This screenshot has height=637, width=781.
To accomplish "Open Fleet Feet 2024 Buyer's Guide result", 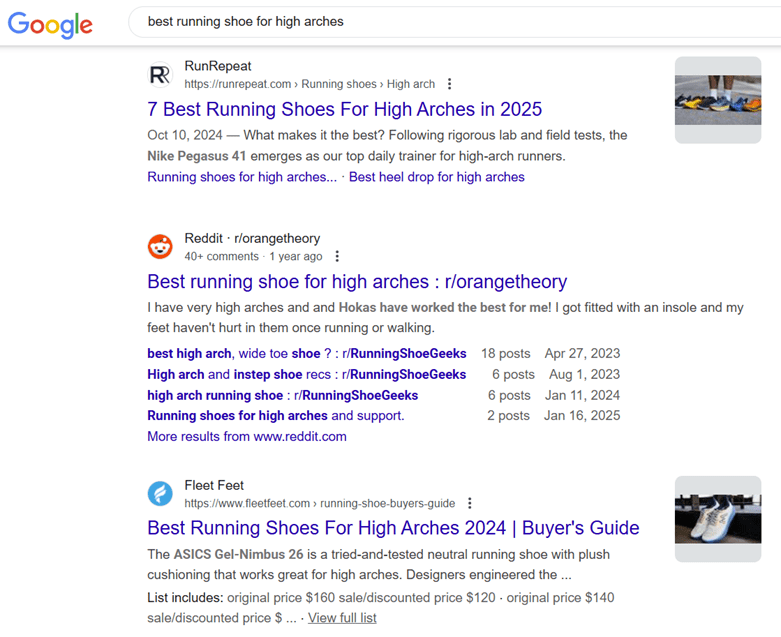I will (x=393, y=527).
